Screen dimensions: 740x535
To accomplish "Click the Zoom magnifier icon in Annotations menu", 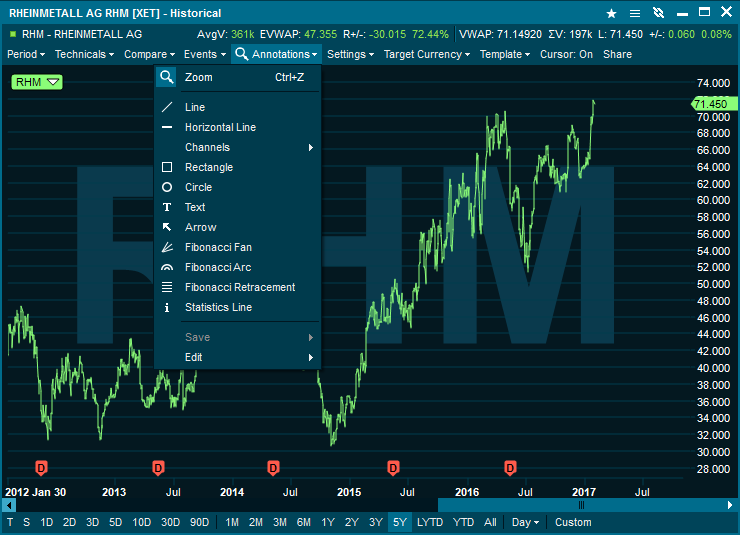I will coord(167,77).
